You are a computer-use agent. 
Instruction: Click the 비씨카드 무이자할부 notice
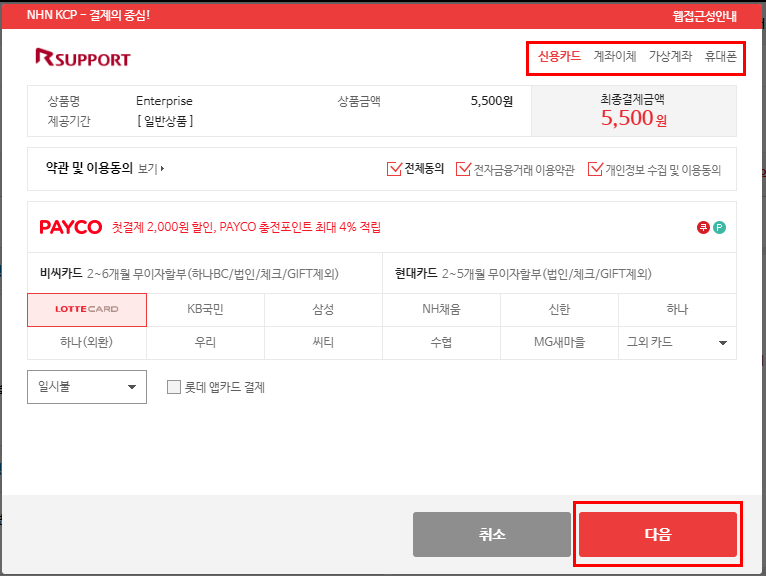coord(189,274)
